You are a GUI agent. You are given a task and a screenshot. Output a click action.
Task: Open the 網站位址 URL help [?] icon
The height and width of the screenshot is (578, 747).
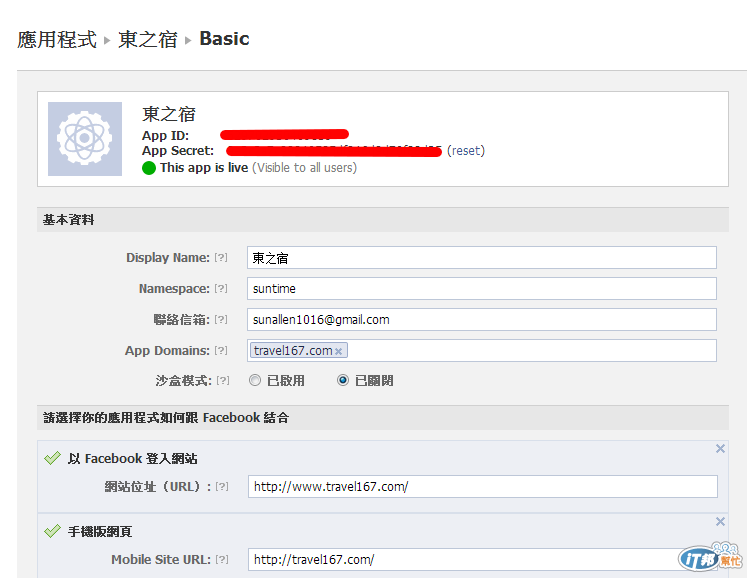coord(222,487)
